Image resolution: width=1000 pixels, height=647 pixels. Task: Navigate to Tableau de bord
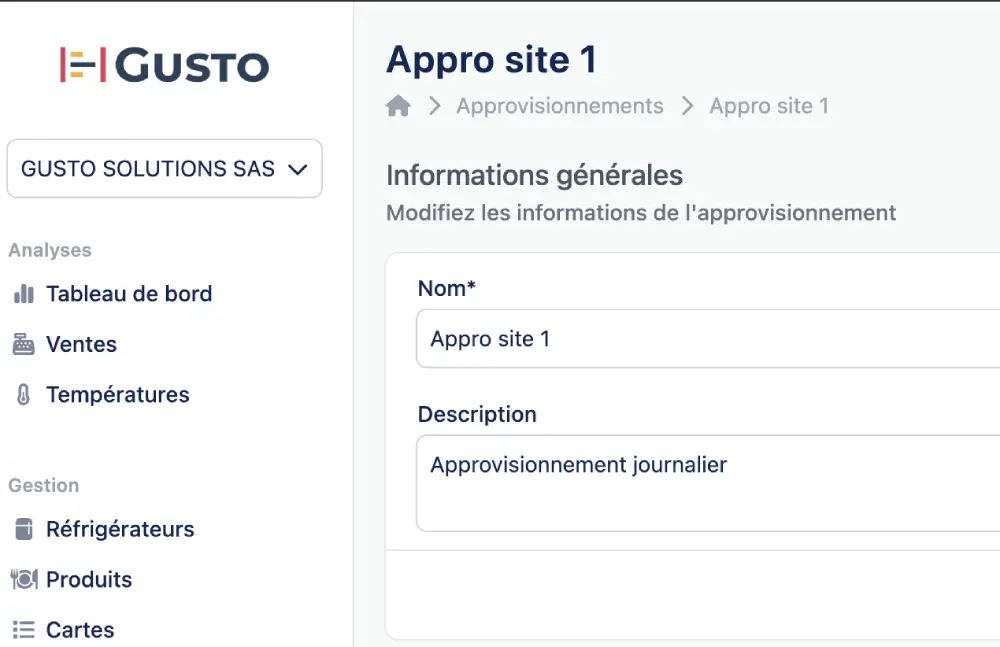coord(130,293)
